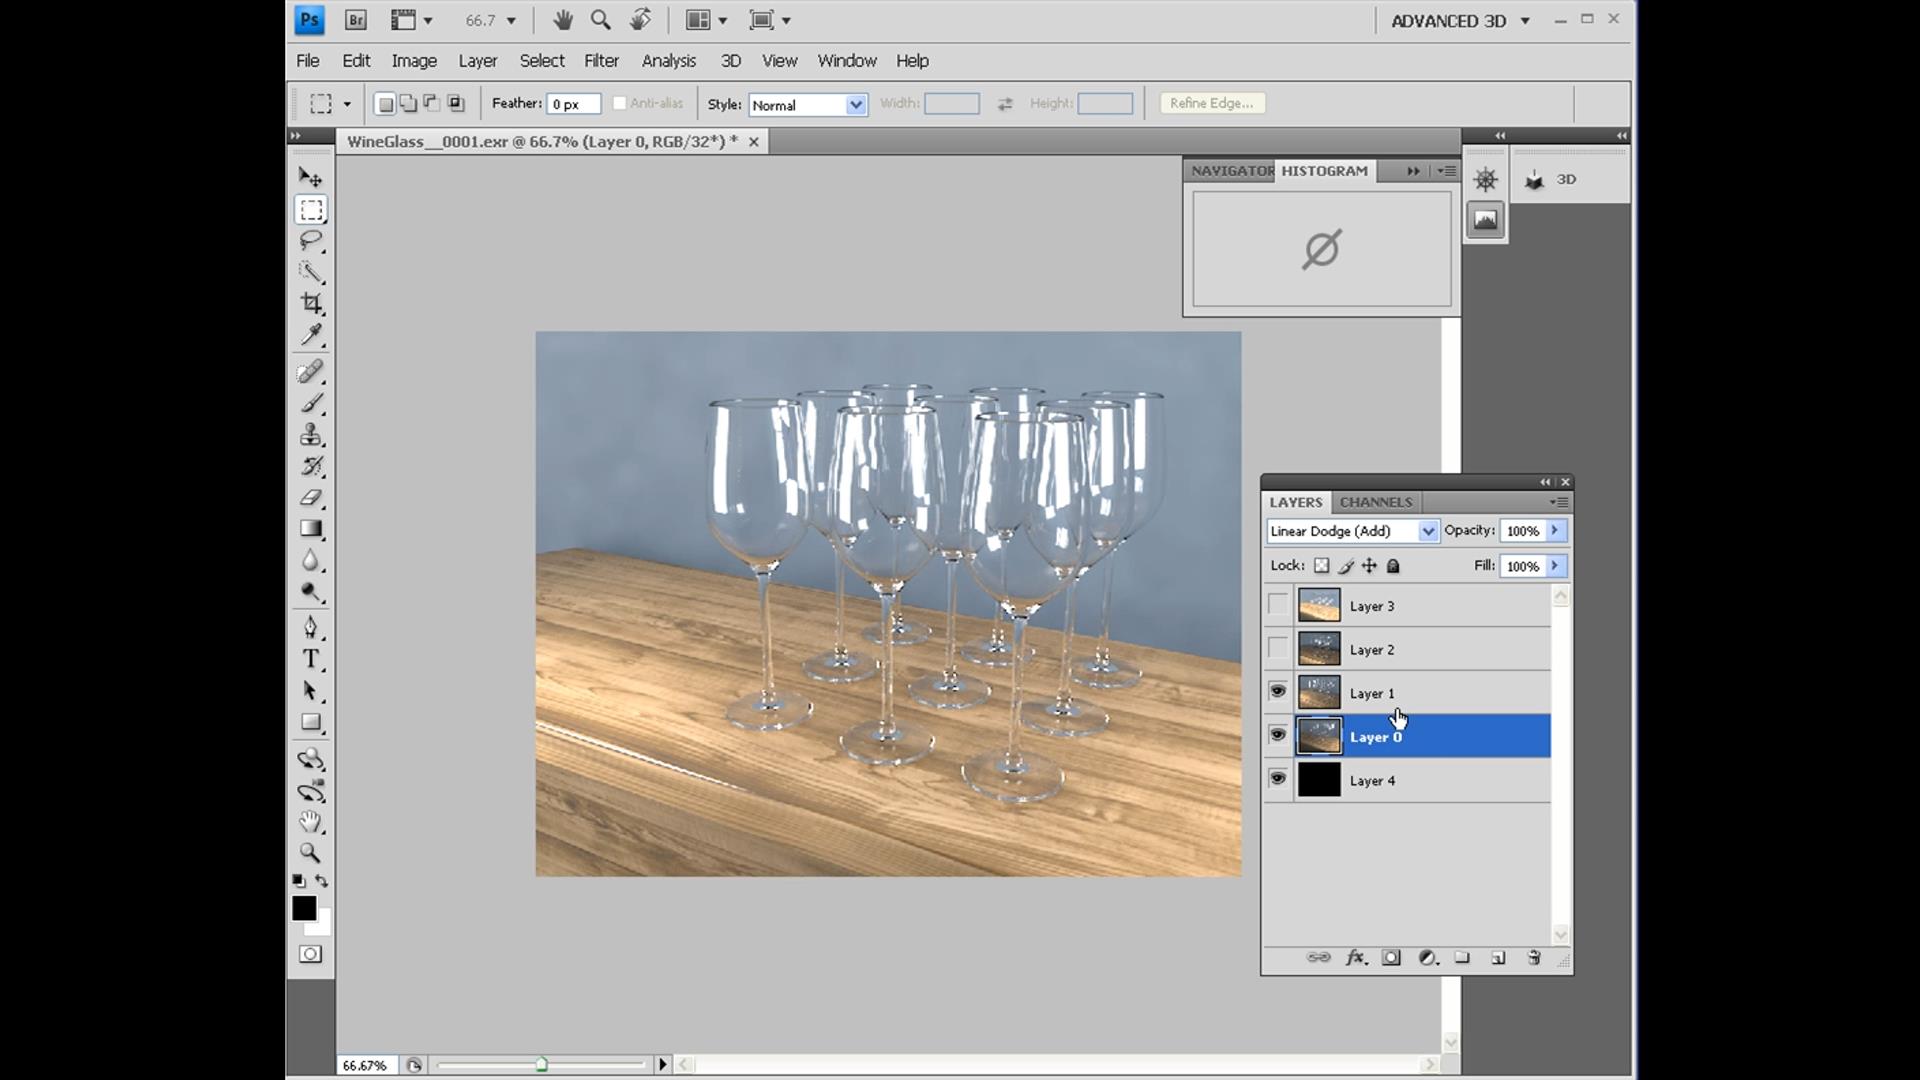The width and height of the screenshot is (1920, 1080).
Task: Open the Style dropdown
Action: point(808,104)
